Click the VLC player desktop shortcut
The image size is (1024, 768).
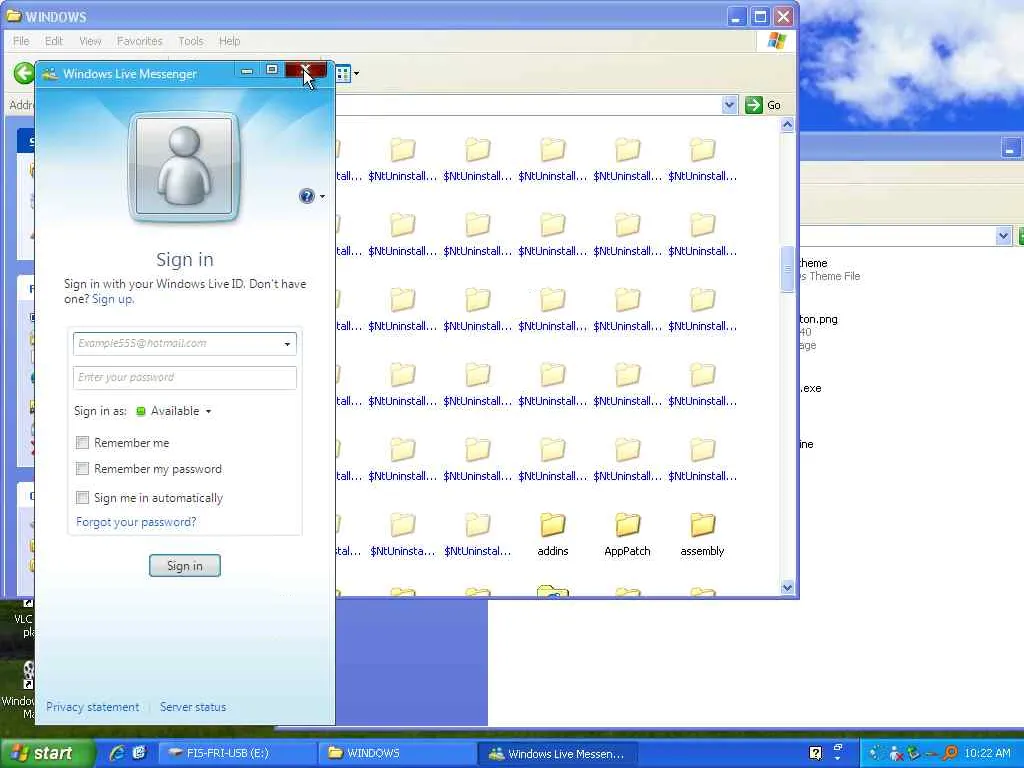24,619
